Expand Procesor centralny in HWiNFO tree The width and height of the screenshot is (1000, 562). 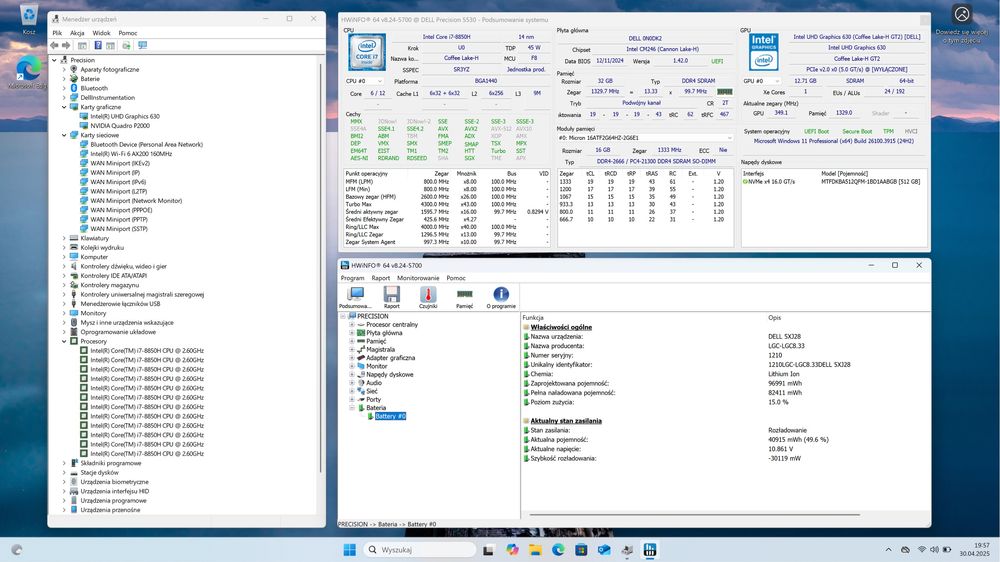(351, 325)
